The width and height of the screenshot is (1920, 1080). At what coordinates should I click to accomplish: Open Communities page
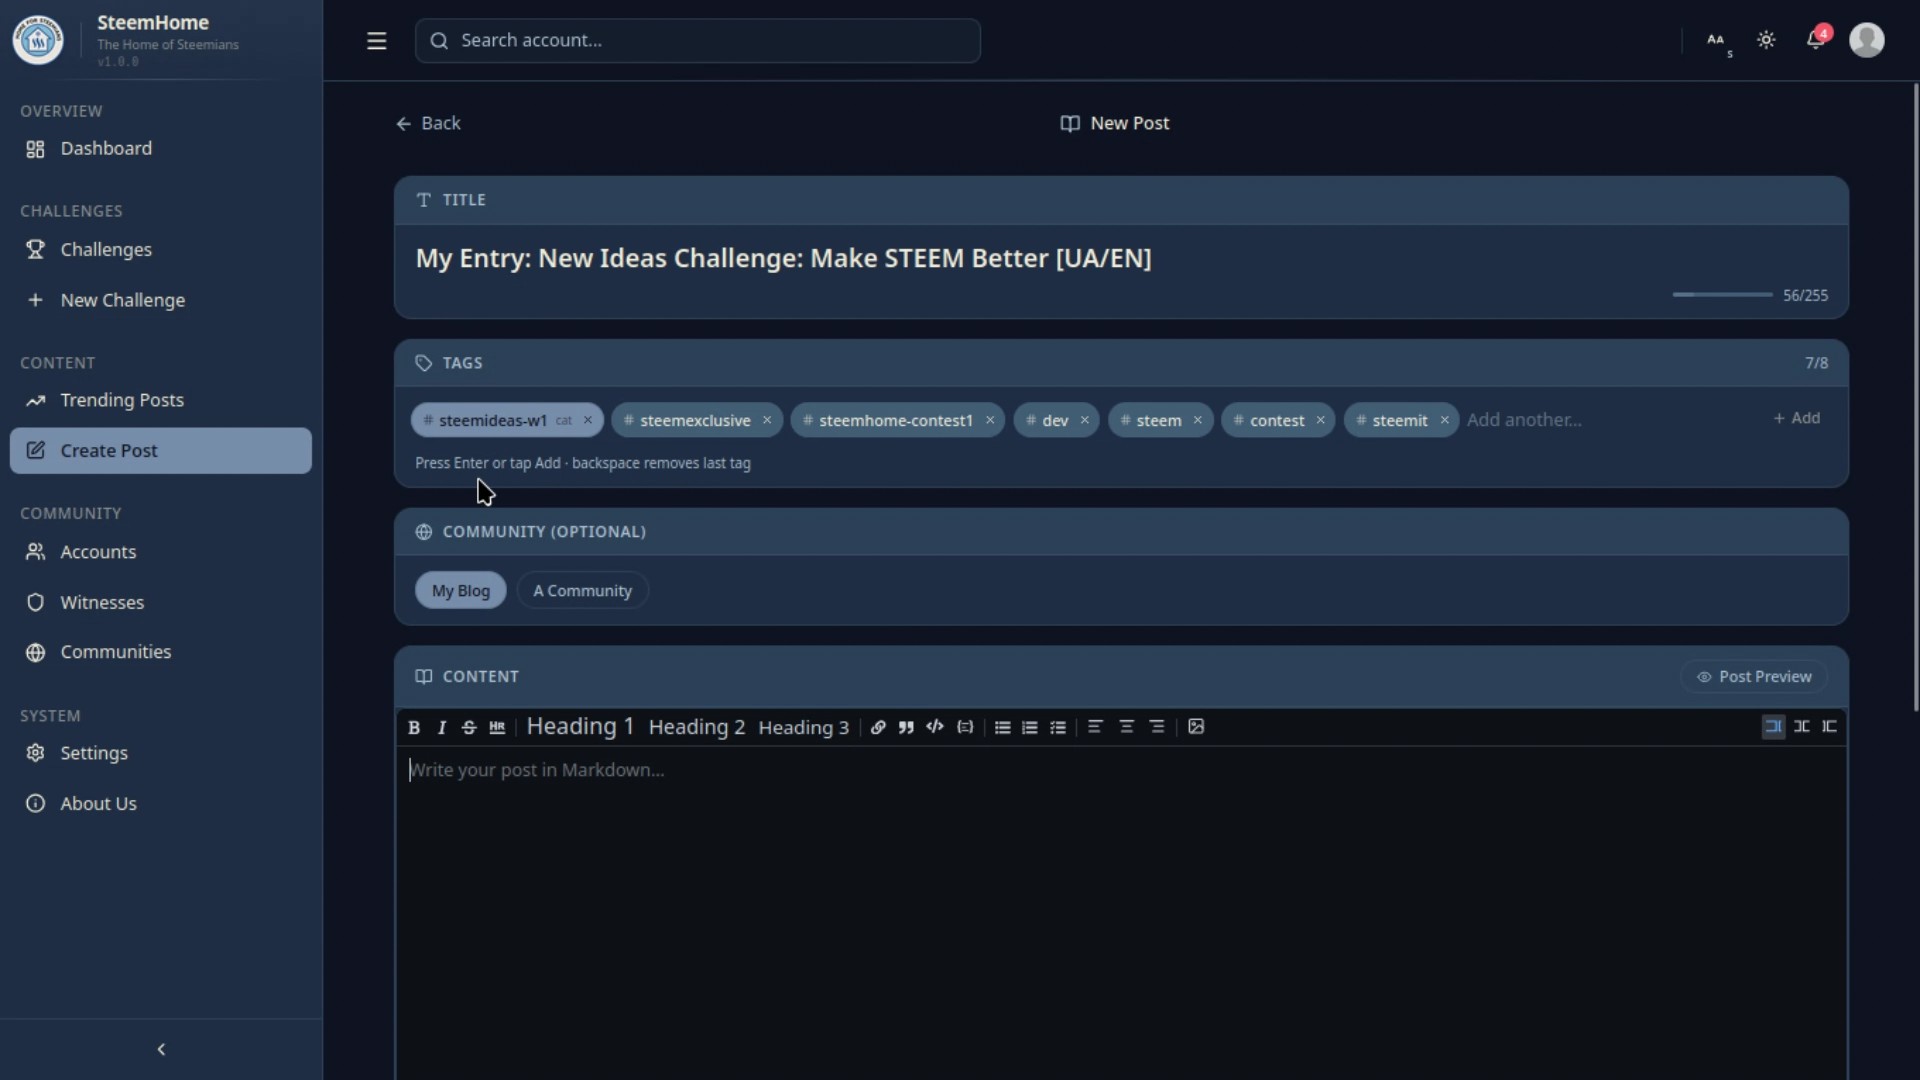coord(161,652)
